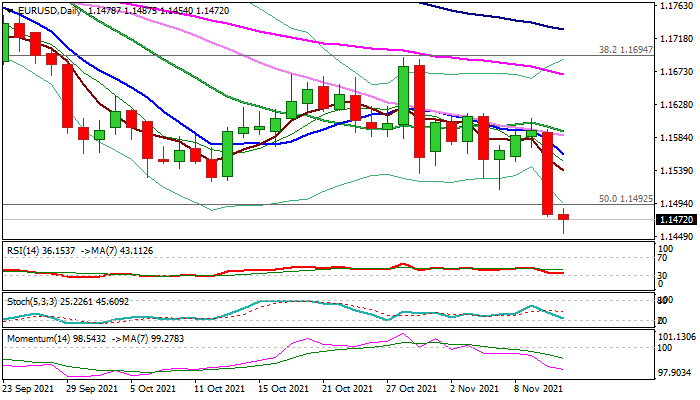
Task: Click the tall red candle after 27 Oct
Action: (419, 110)
